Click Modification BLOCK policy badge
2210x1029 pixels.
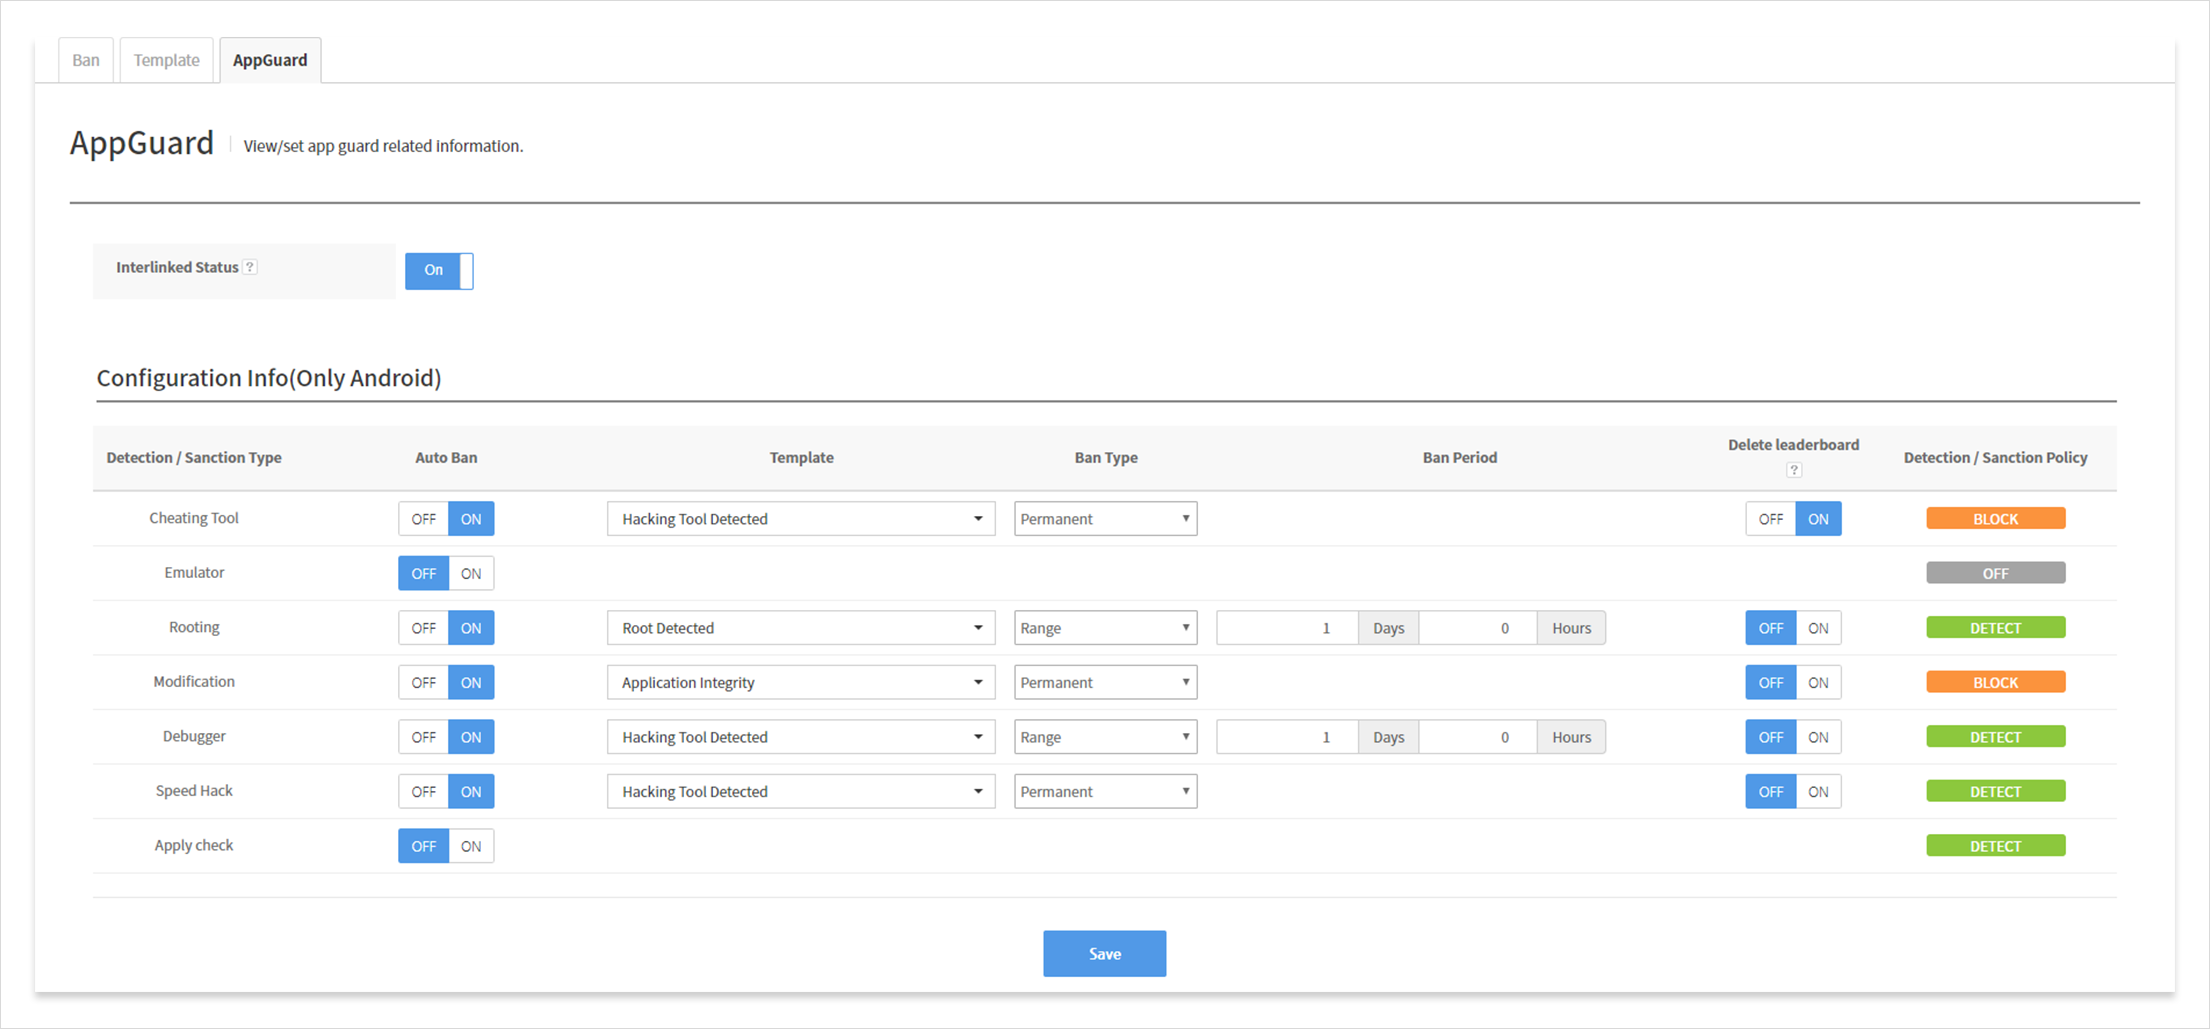(x=1995, y=683)
